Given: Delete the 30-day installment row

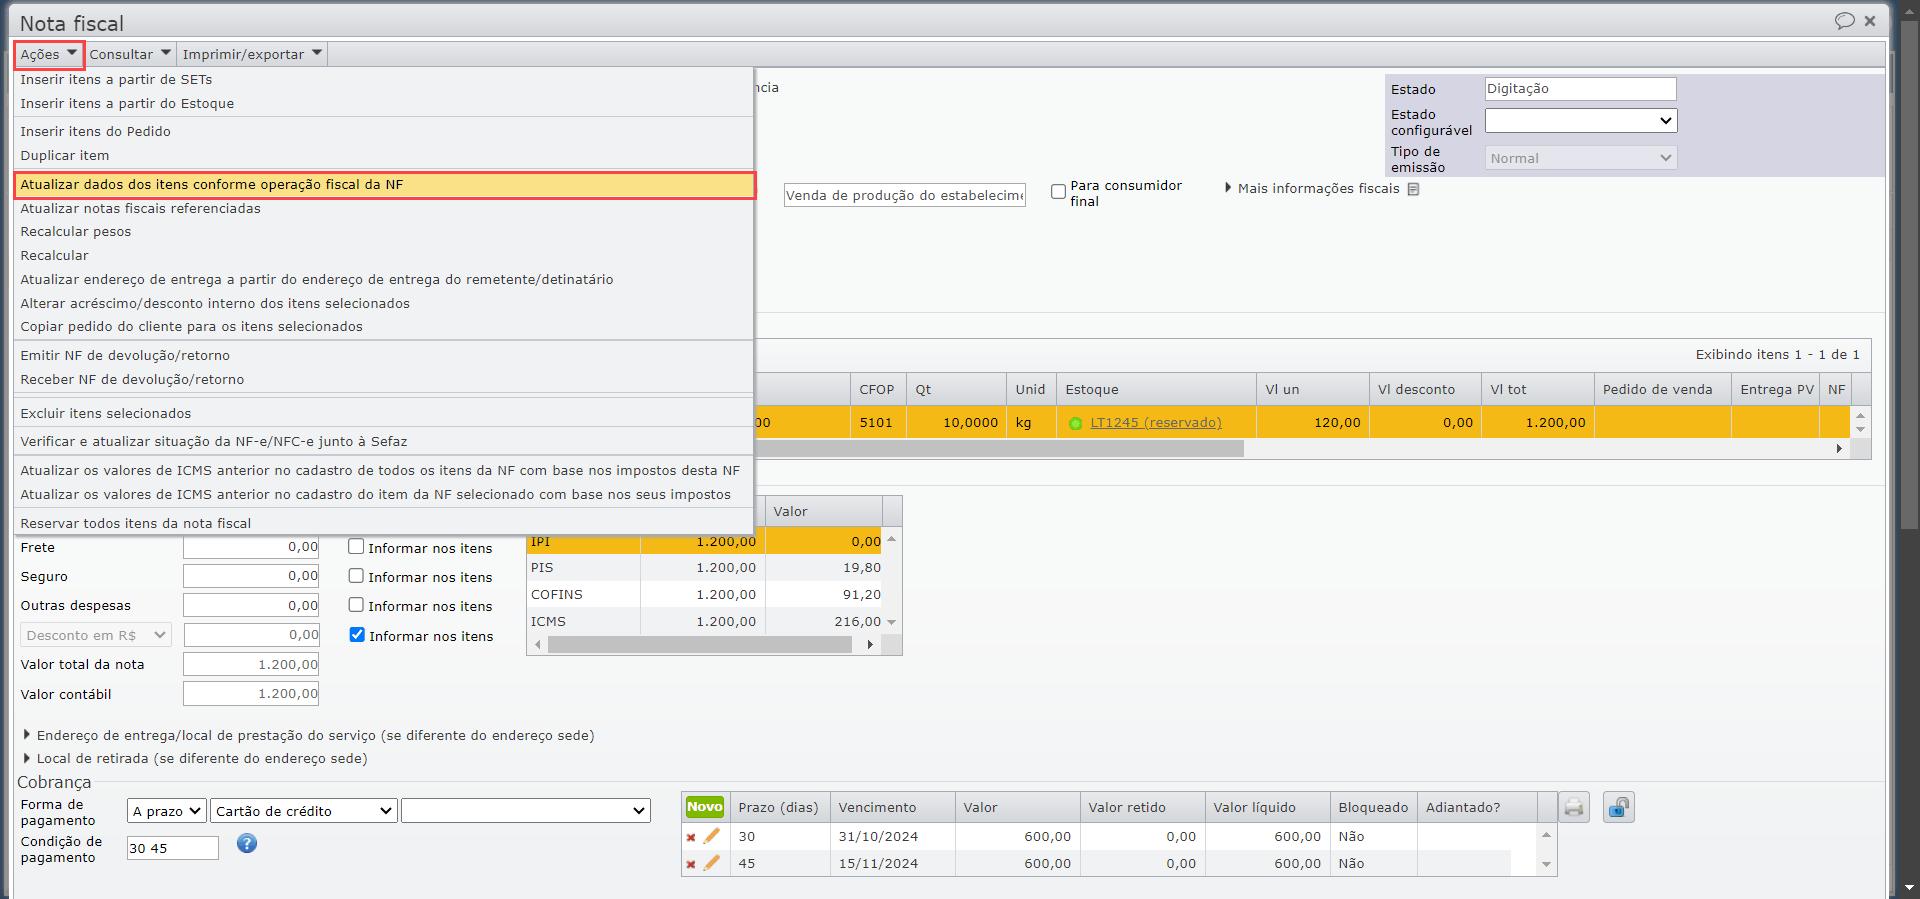Looking at the screenshot, I should pos(691,837).
